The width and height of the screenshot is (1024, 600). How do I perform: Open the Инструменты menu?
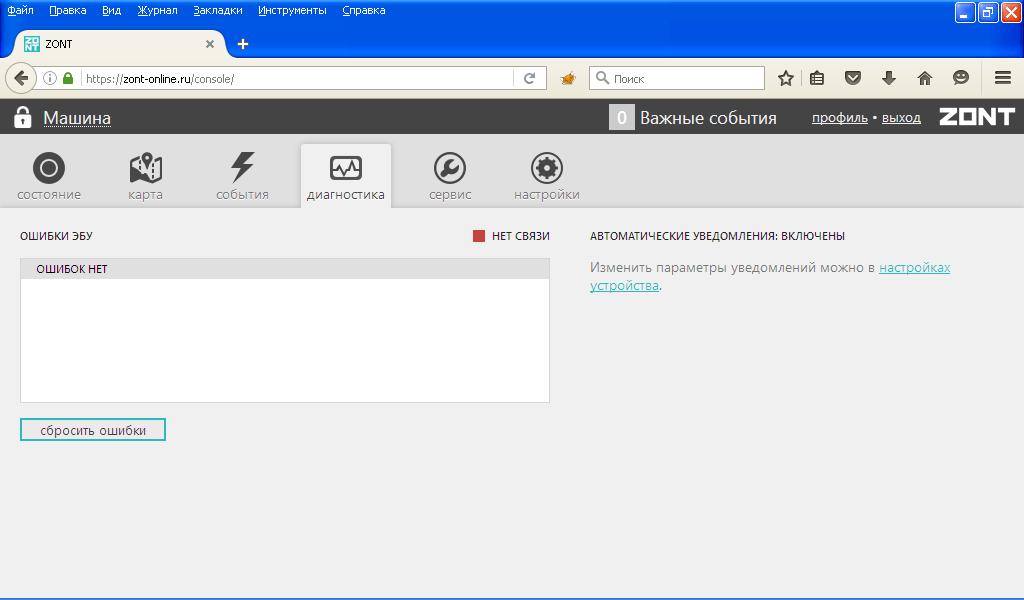coord(292,10)
